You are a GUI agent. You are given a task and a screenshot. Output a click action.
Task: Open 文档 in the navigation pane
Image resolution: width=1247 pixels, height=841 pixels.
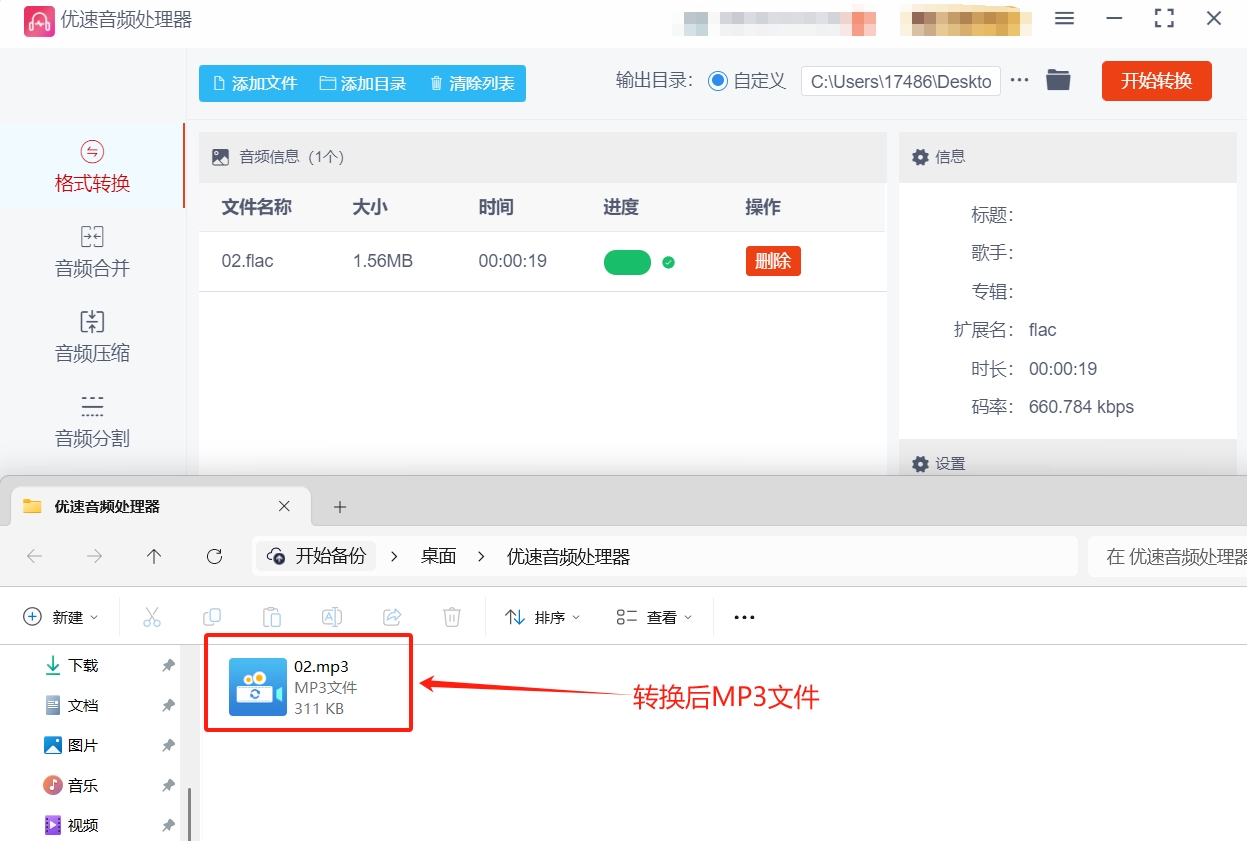tap(84, 705)
